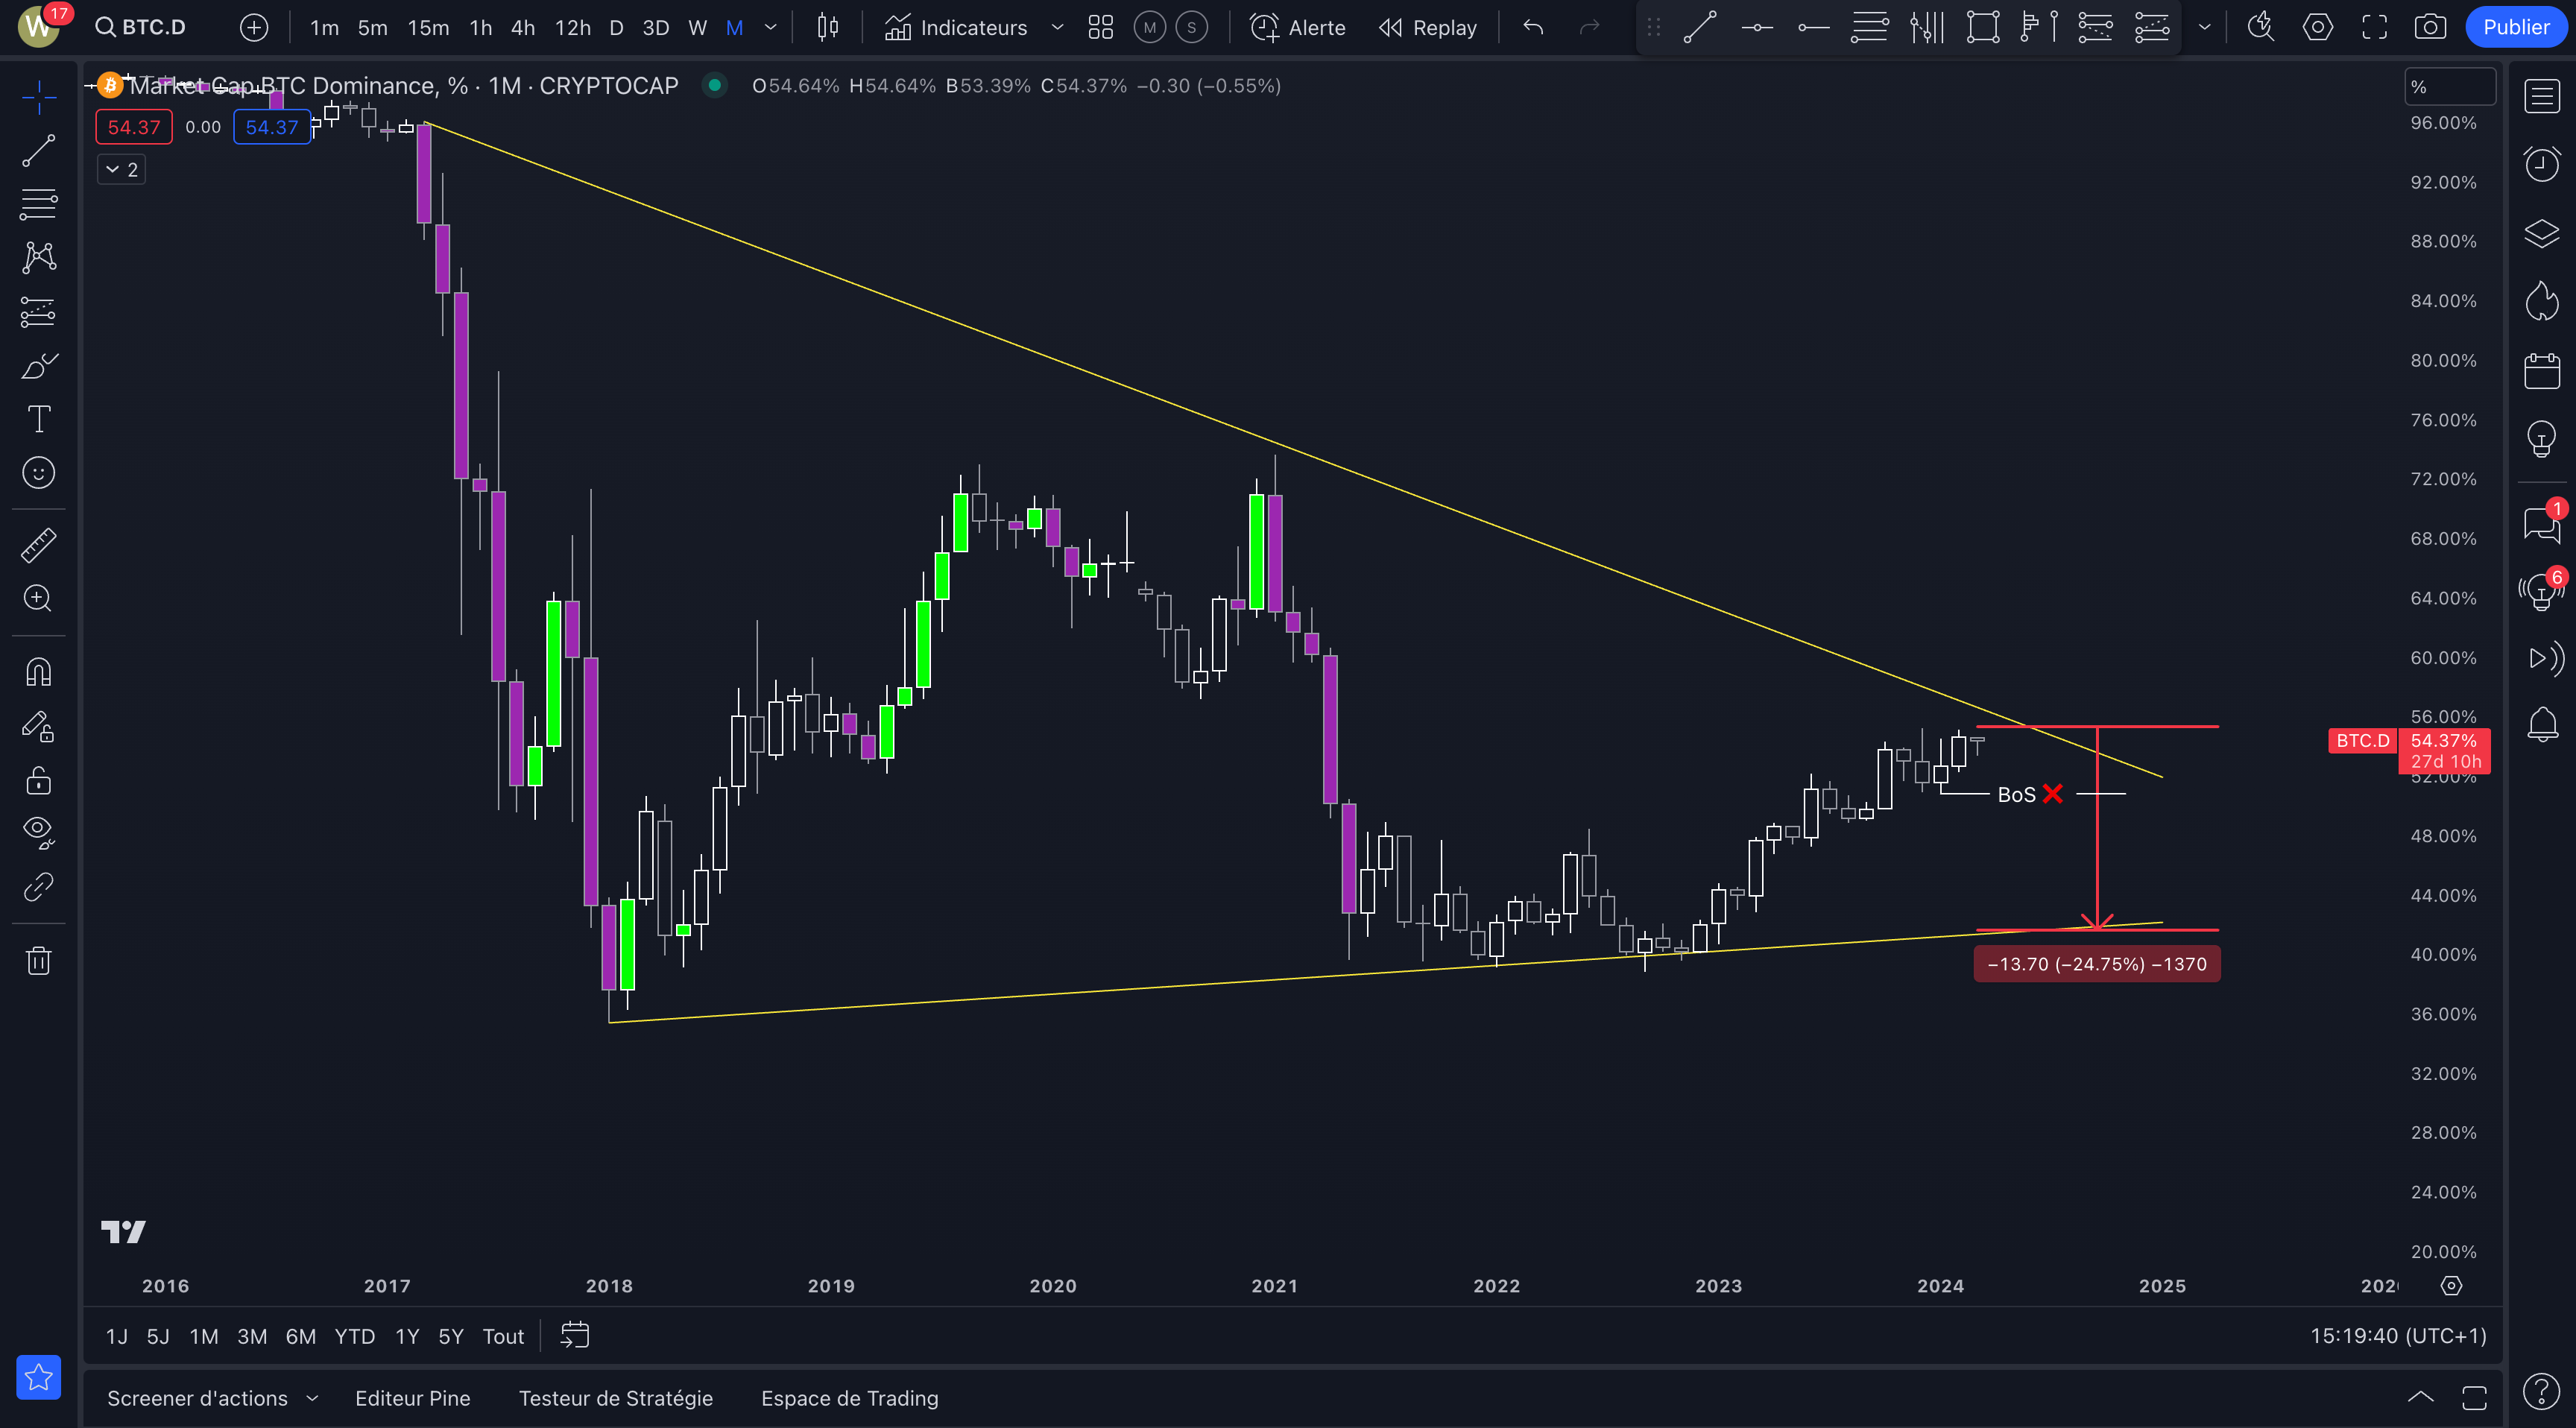Image resolution: width=2576 pixels, height=1428 pixels.
Task: Open the favorites star toolbar
Action: coord(39,1378)
